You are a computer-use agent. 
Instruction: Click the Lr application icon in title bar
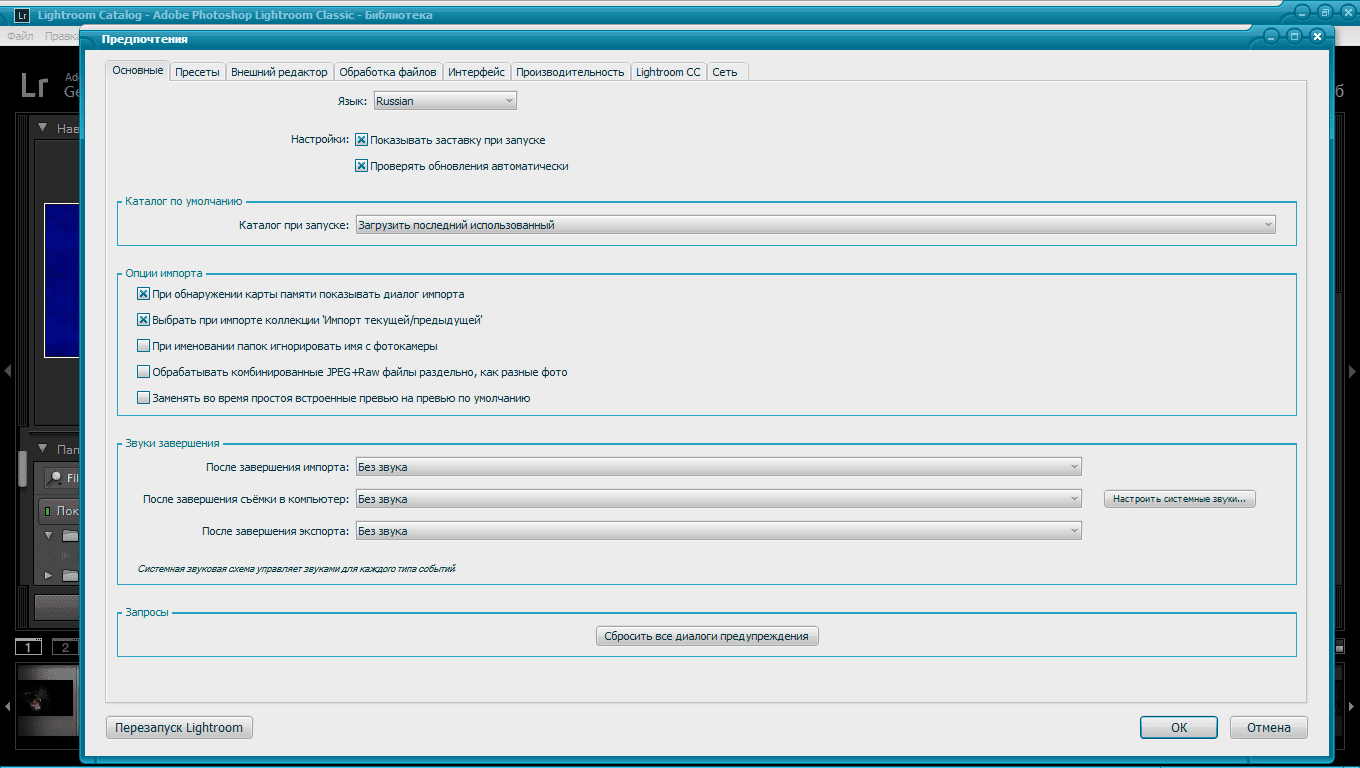pos(22,15)
